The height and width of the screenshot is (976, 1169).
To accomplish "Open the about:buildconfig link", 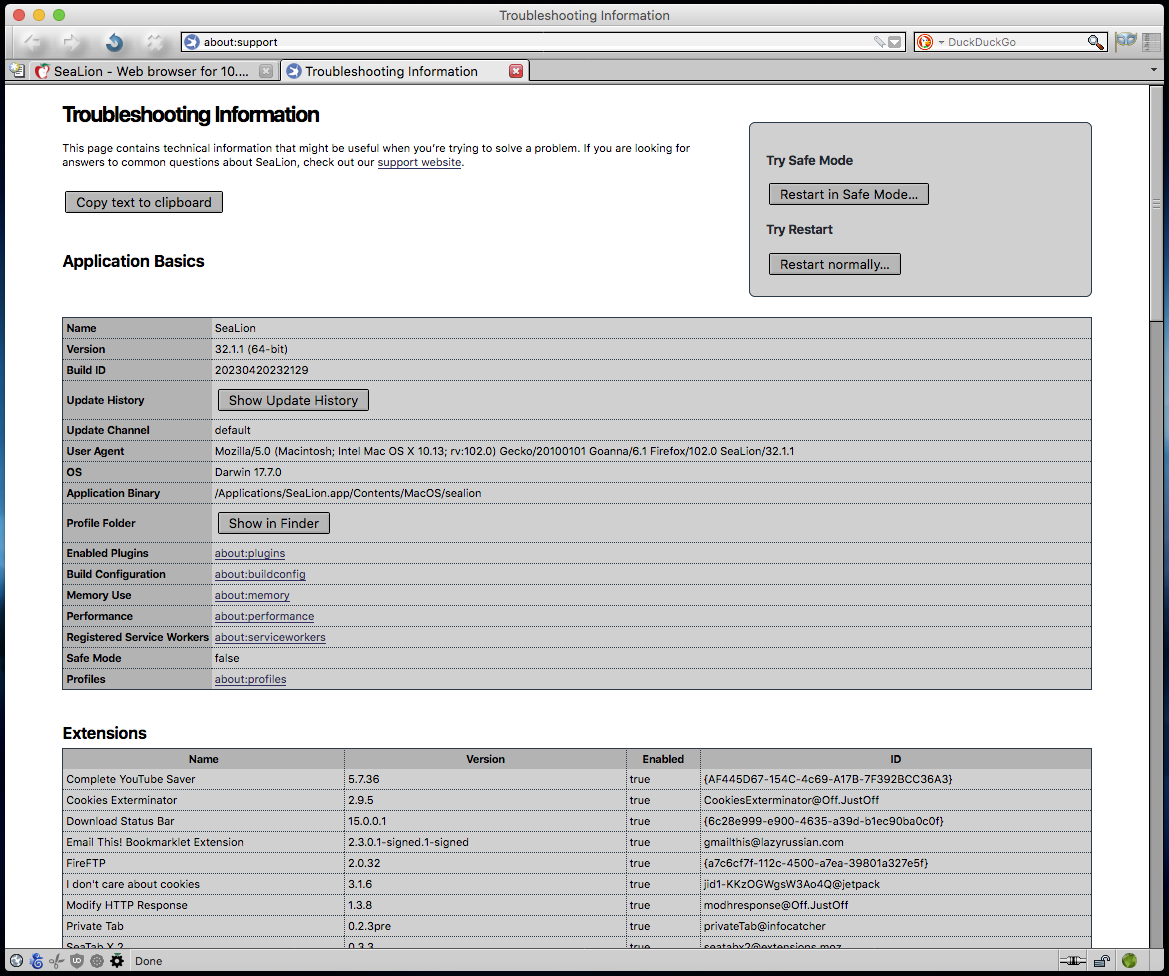I will [x=260, y=574].
